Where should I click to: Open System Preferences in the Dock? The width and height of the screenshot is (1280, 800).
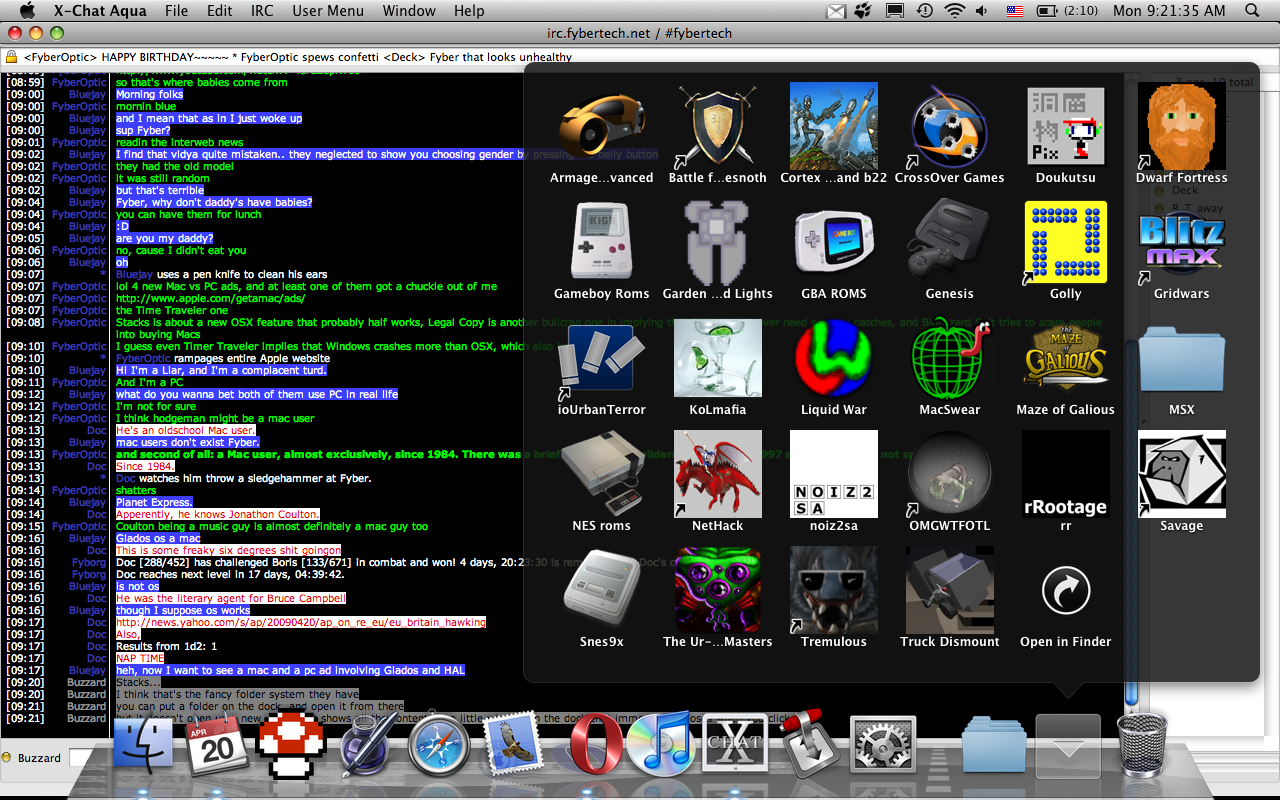[x=882, y=746]
